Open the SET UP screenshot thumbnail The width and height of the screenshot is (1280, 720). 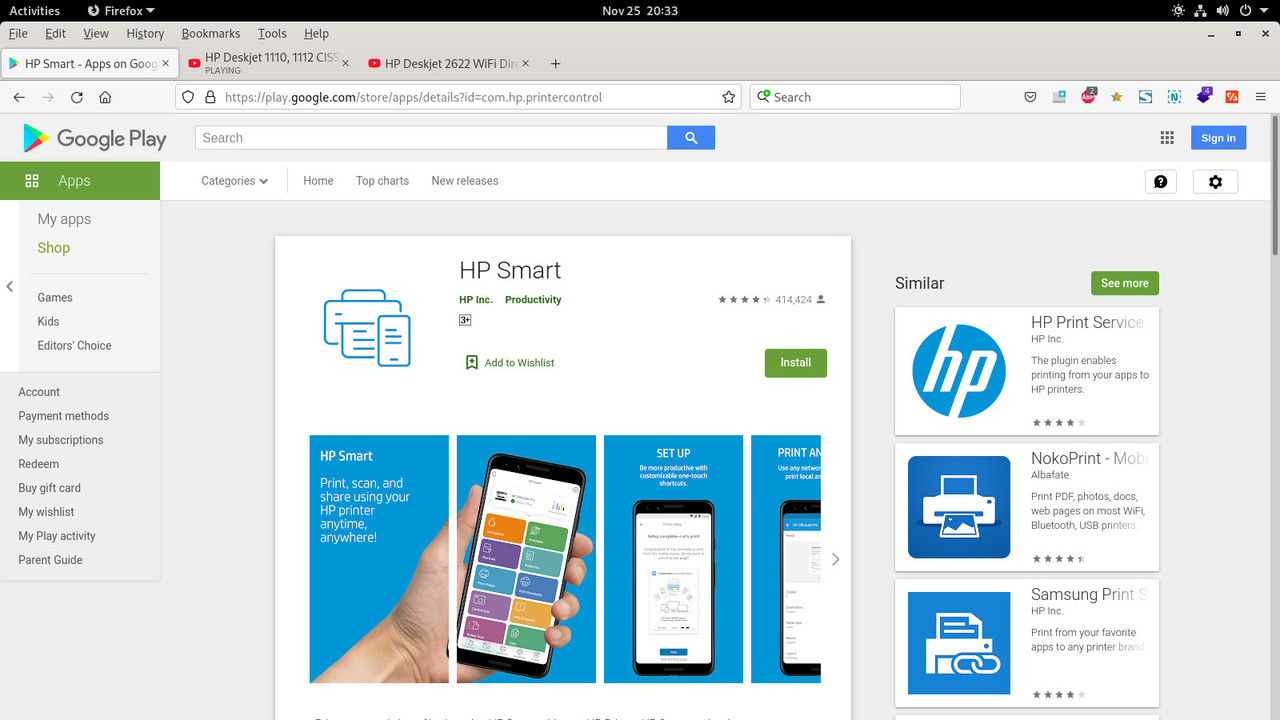(673, 559)
